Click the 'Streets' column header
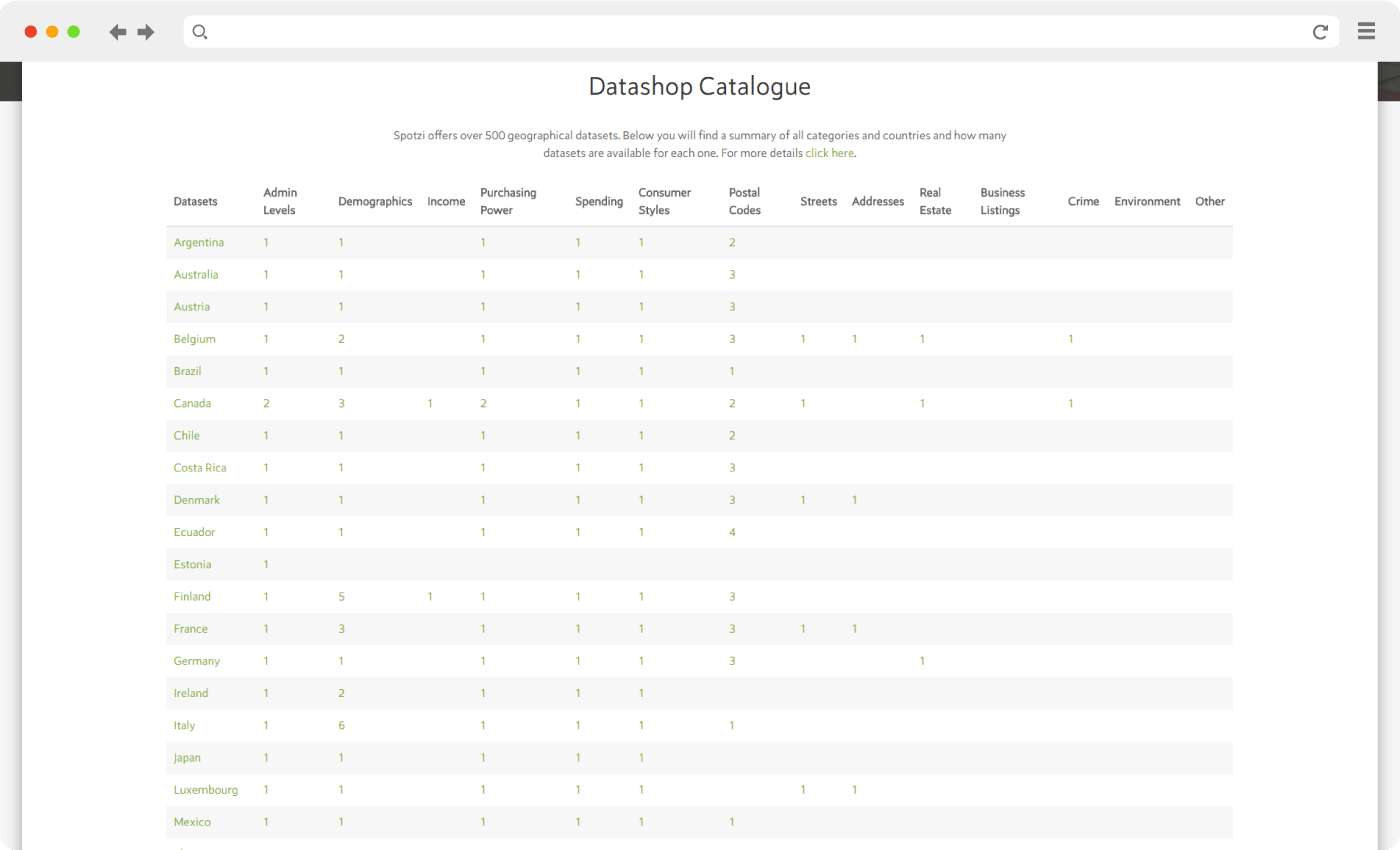Viewport: 1400px width, 850px height. (819, 201)
